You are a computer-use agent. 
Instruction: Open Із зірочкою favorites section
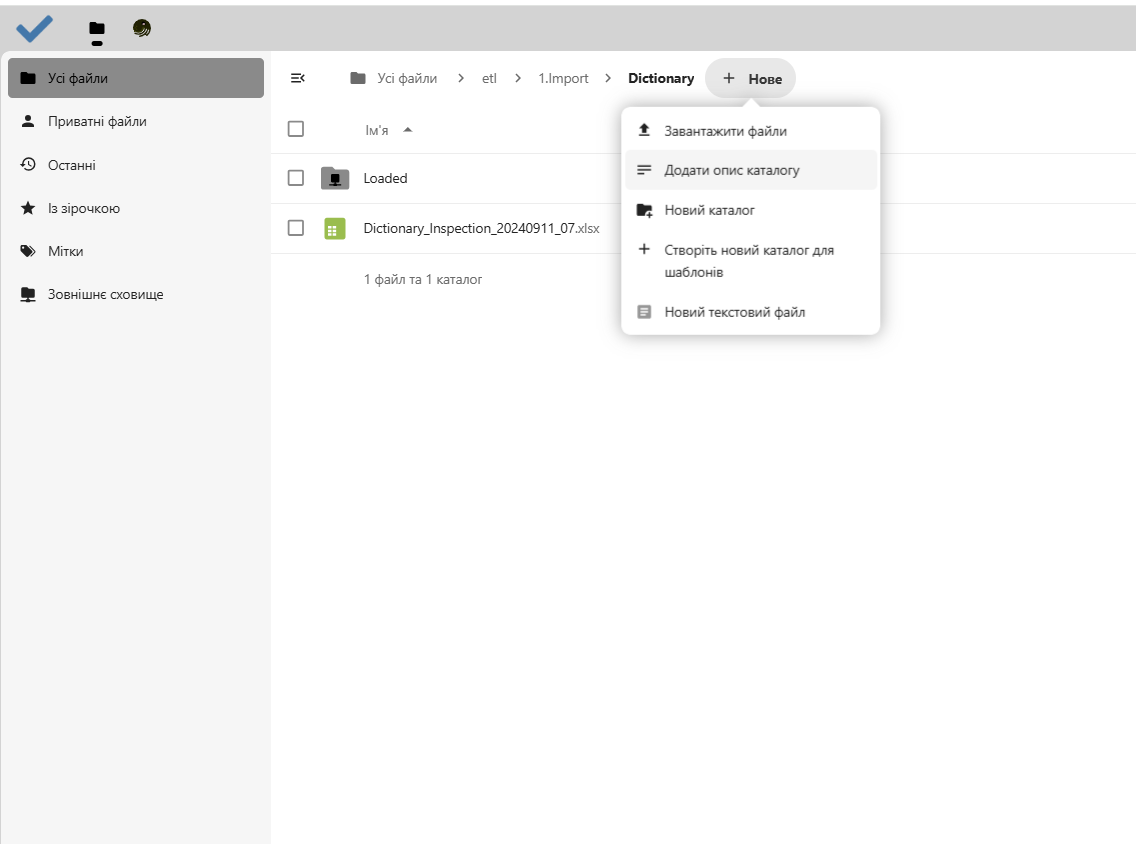pos(84,208)
